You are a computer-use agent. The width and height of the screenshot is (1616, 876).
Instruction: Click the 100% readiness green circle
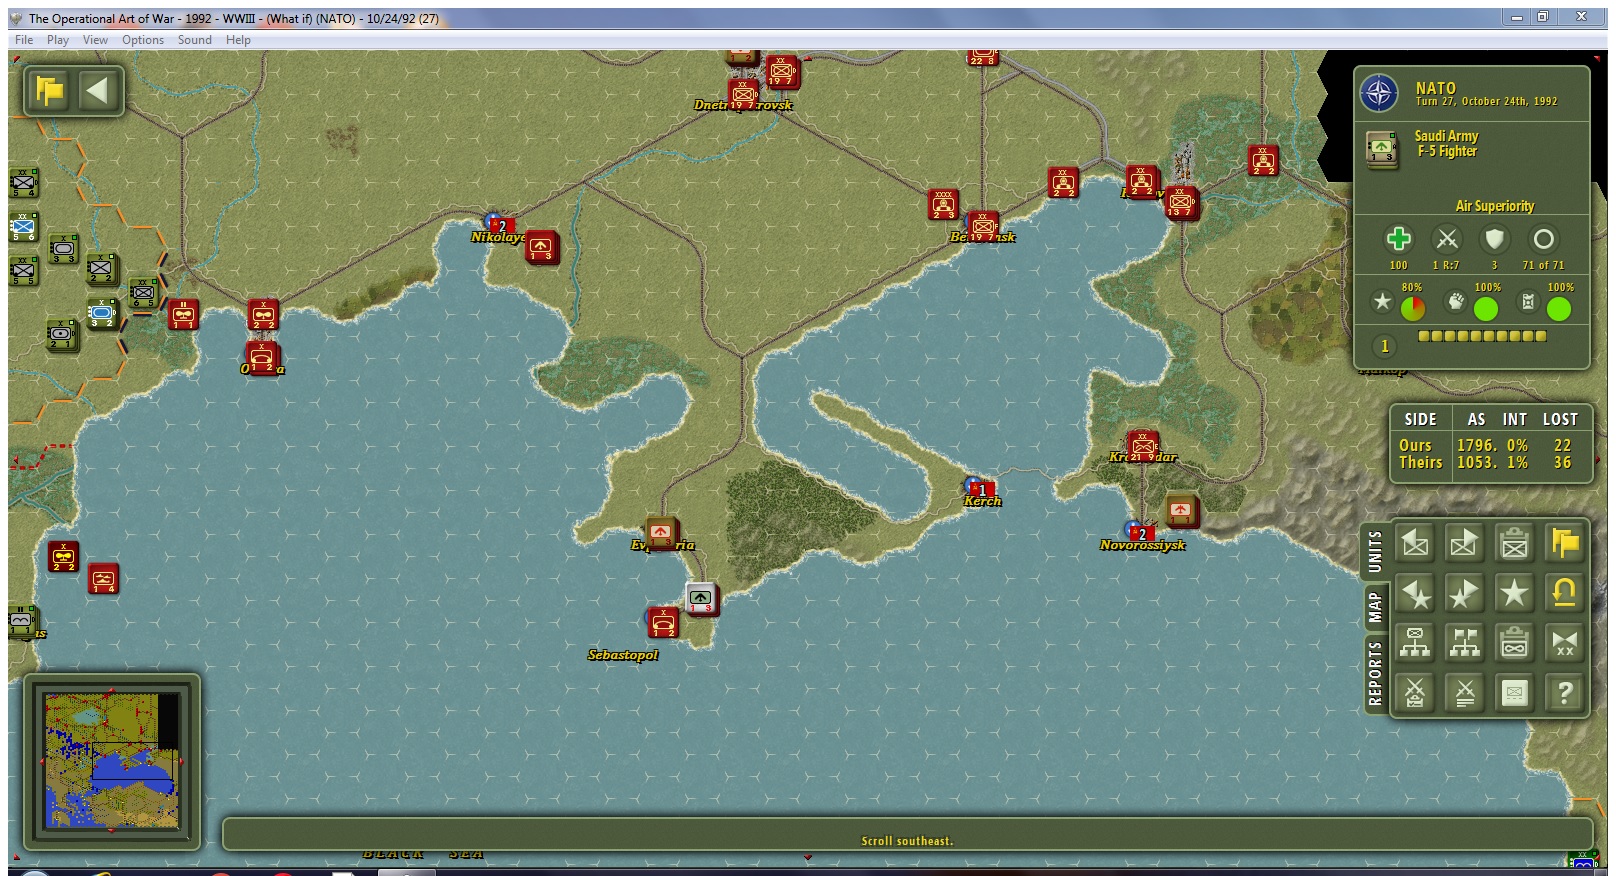point(1486,309)
